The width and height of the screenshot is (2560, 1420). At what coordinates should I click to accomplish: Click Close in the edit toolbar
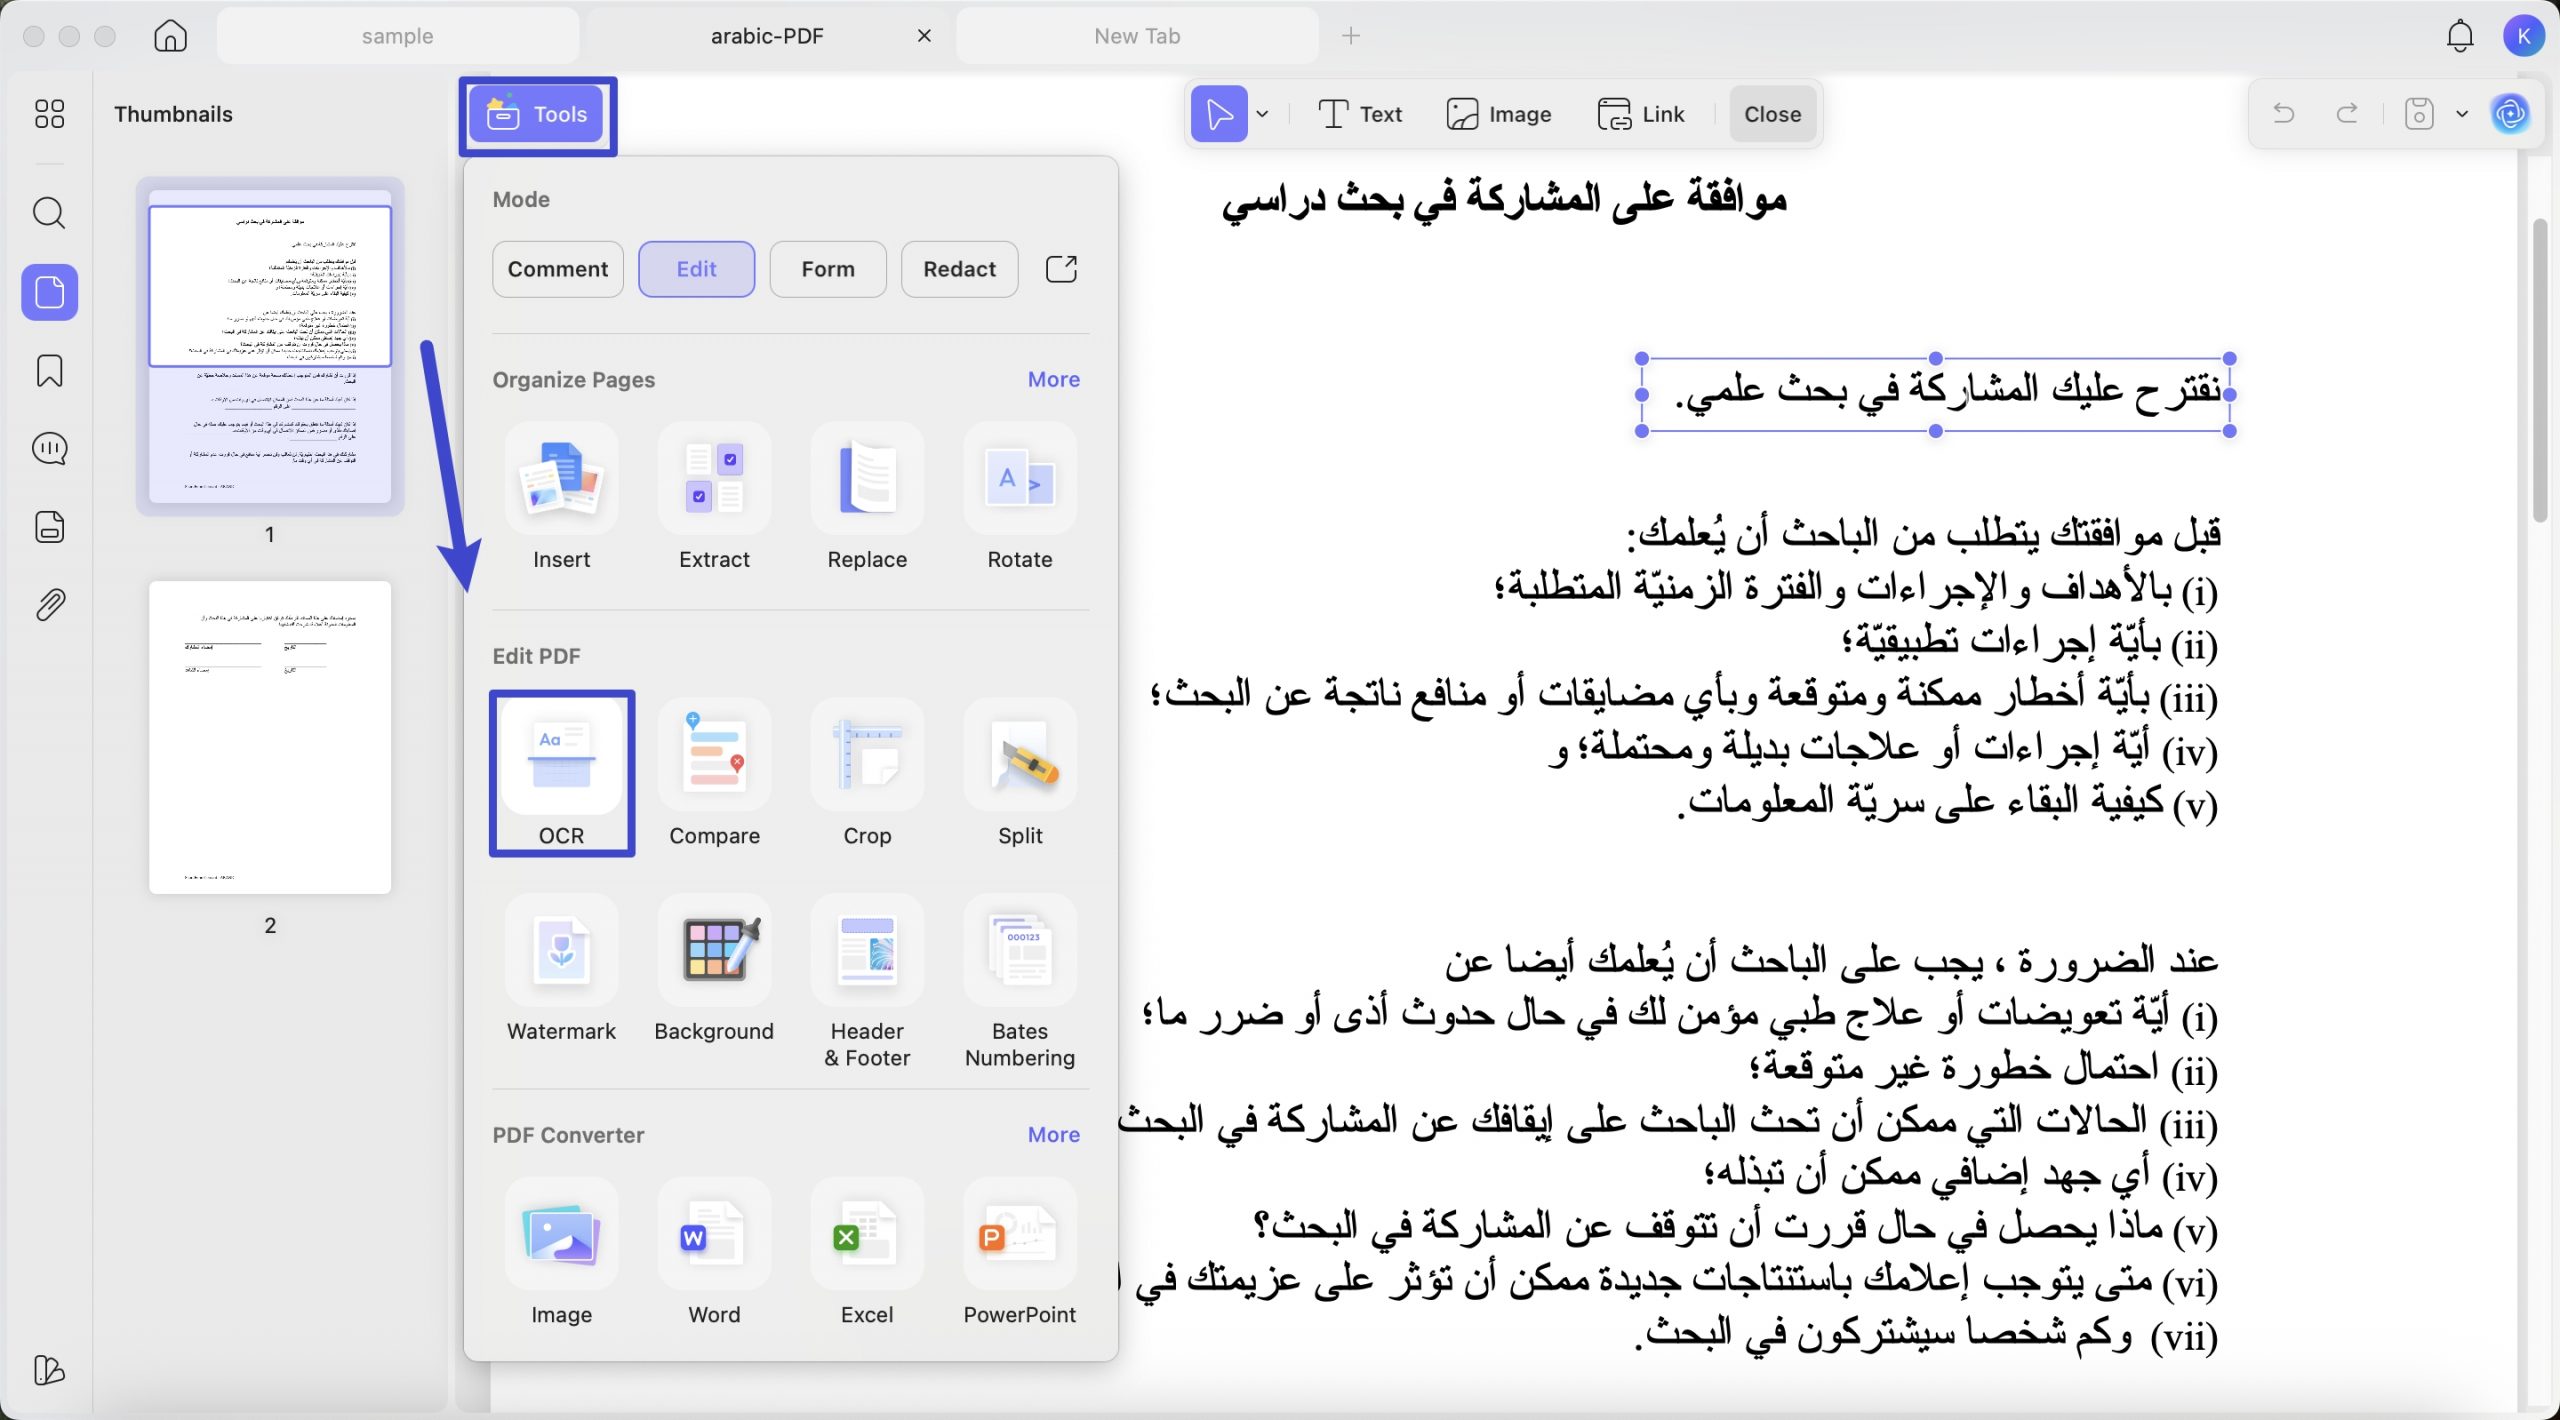1772,114
